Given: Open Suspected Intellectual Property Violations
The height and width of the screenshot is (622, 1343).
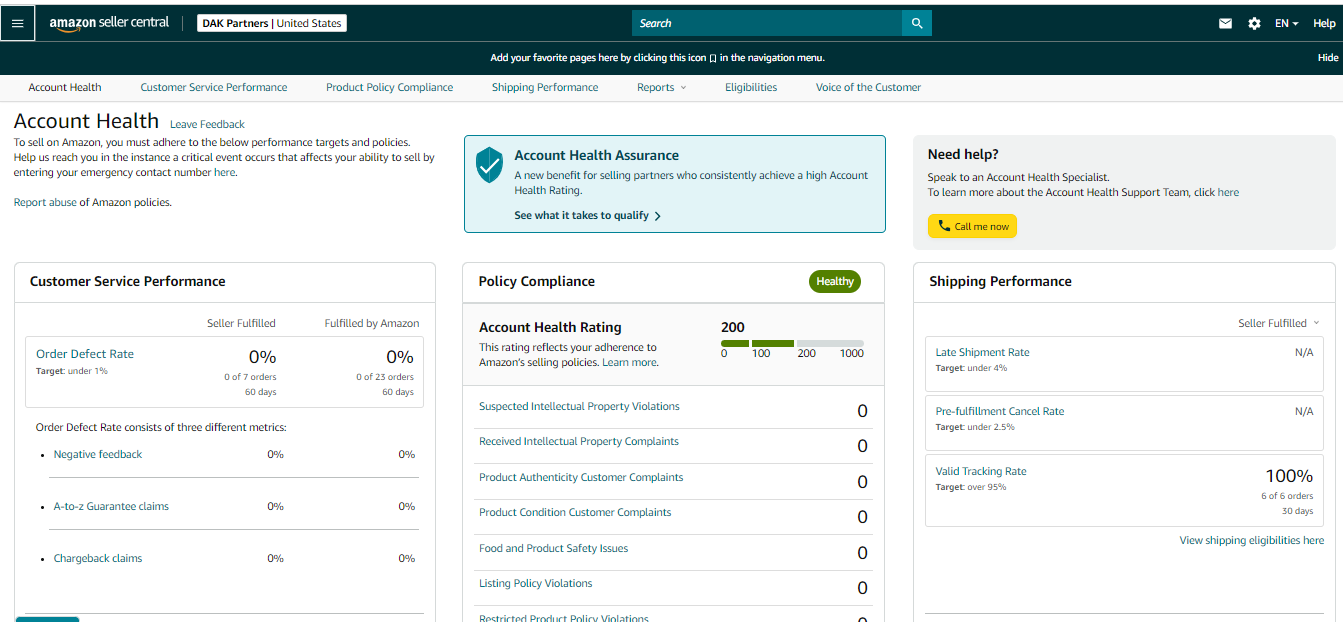Looking at the screenshot, I should pyautogui.click(x=579, y=406).
